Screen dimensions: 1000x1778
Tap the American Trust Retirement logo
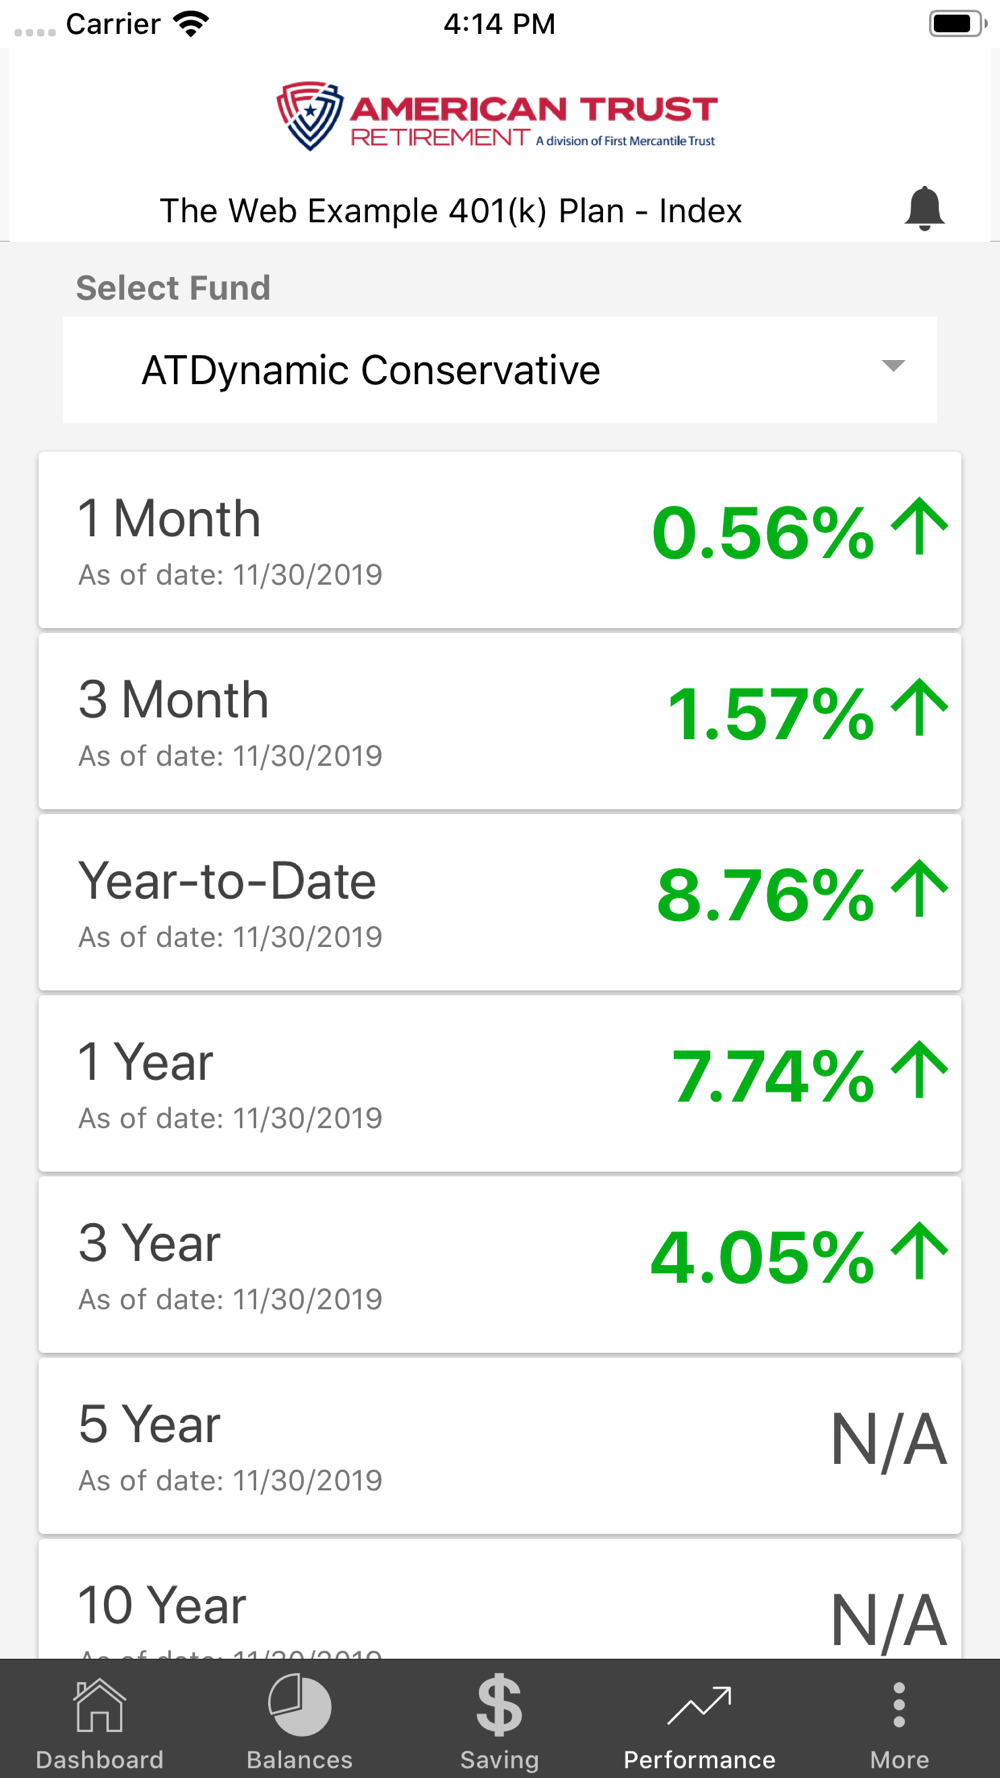tap(497, 116)
